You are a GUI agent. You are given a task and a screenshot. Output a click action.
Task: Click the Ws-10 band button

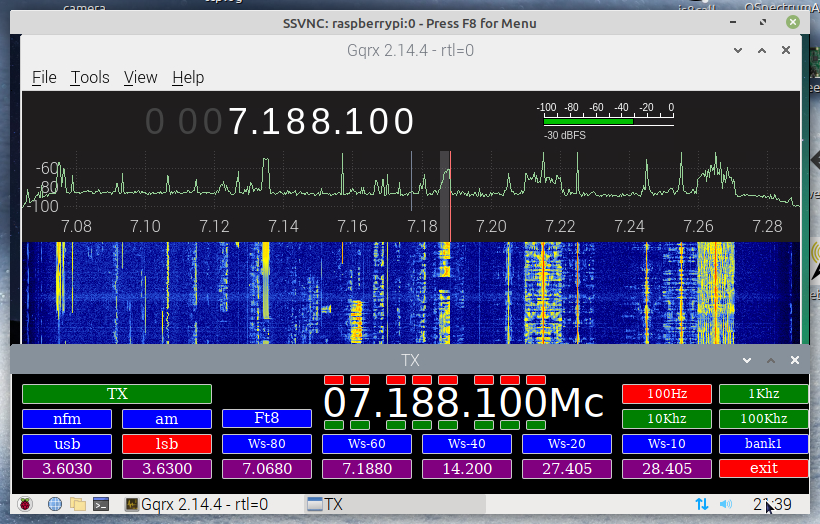click(x=667, y=444)
